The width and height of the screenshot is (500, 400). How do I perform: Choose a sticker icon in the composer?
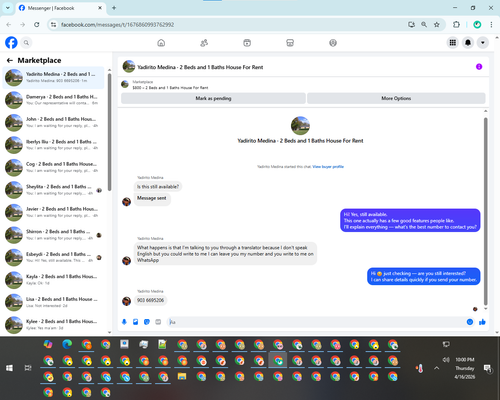pyautogui.click(x=147, y=322)
